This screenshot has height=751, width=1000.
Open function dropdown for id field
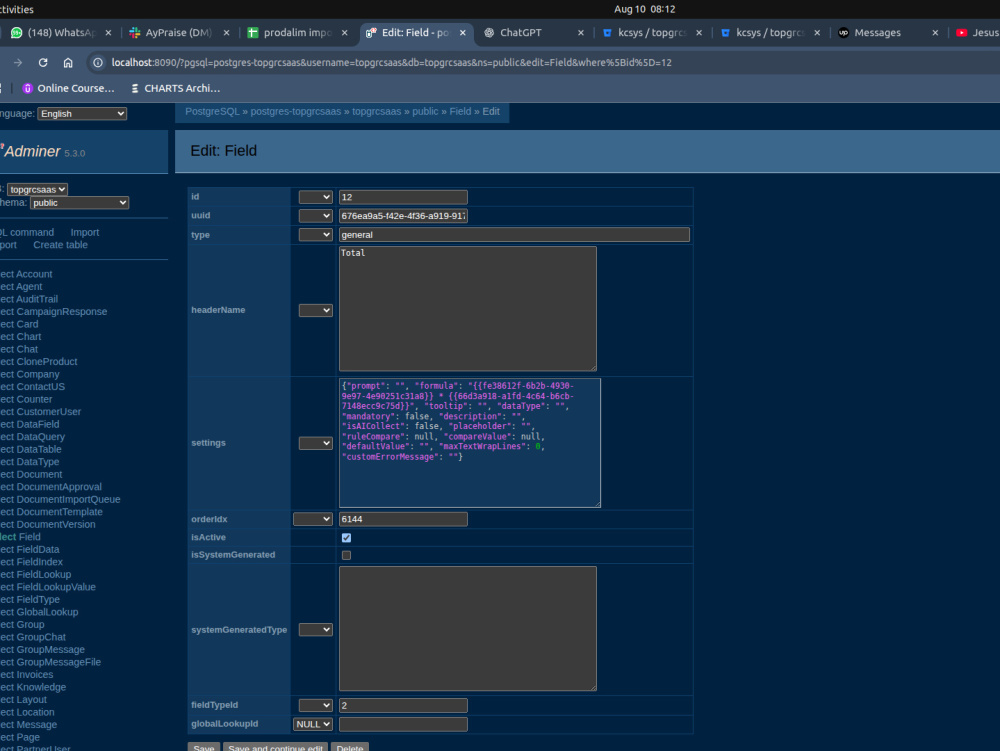[316, 197]
